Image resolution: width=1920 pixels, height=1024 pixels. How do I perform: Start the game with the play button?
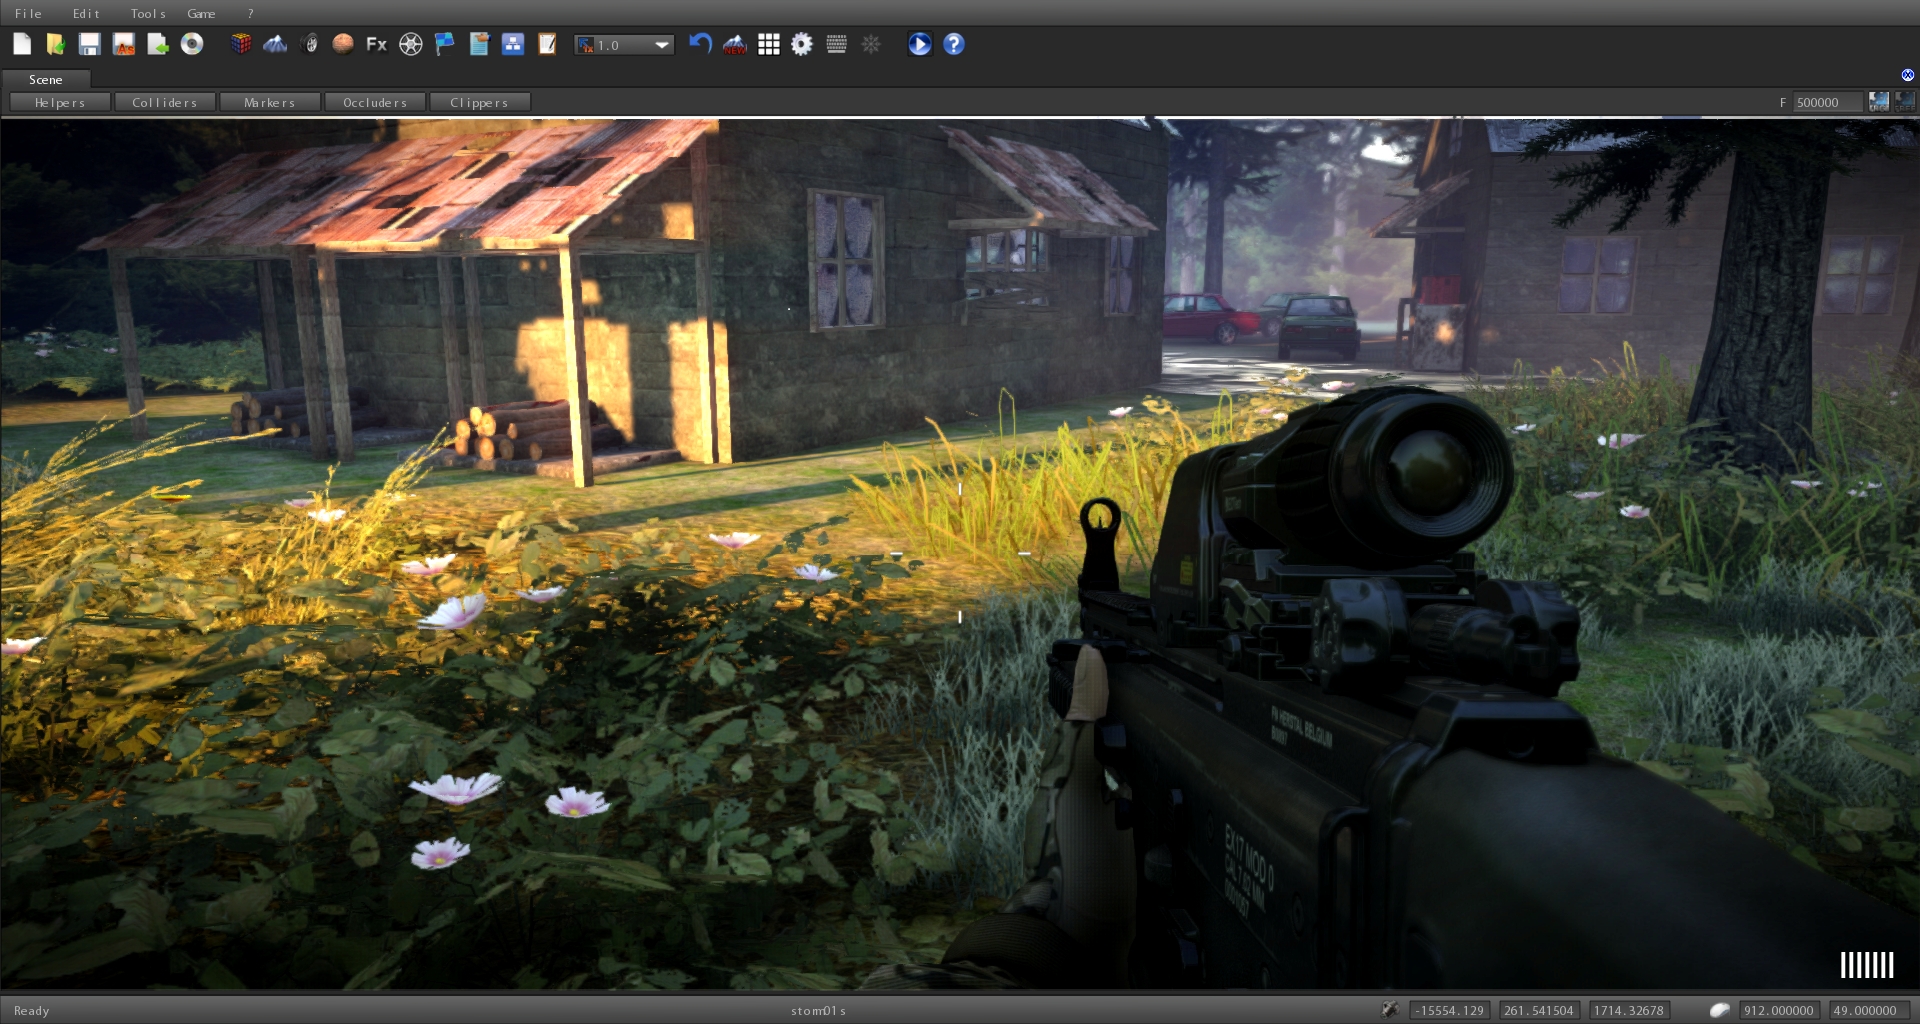[920, 44]
